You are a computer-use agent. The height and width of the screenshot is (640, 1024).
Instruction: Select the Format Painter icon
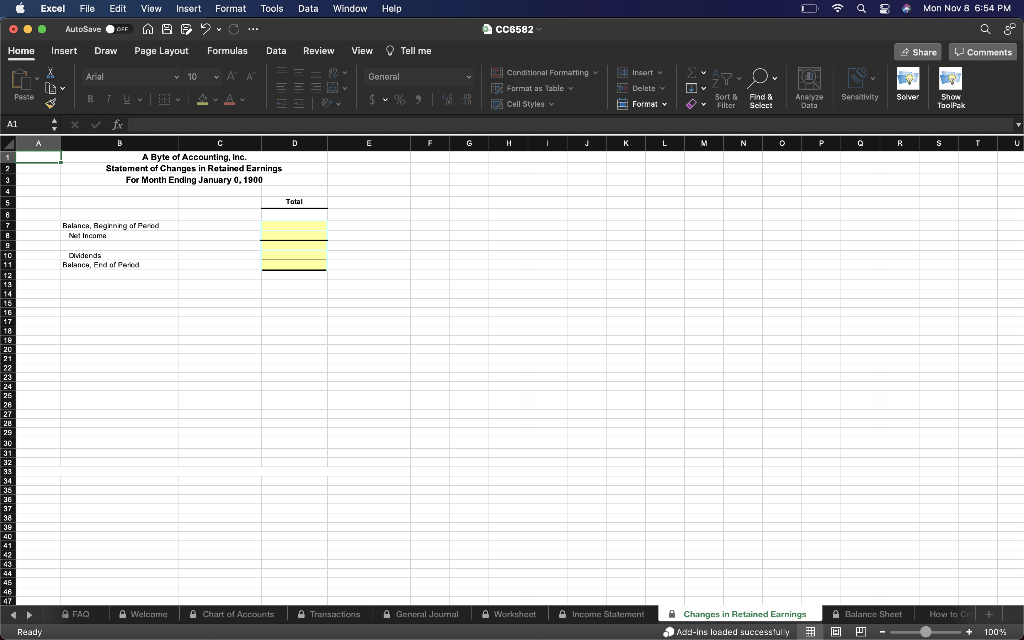tap(49, 102)
